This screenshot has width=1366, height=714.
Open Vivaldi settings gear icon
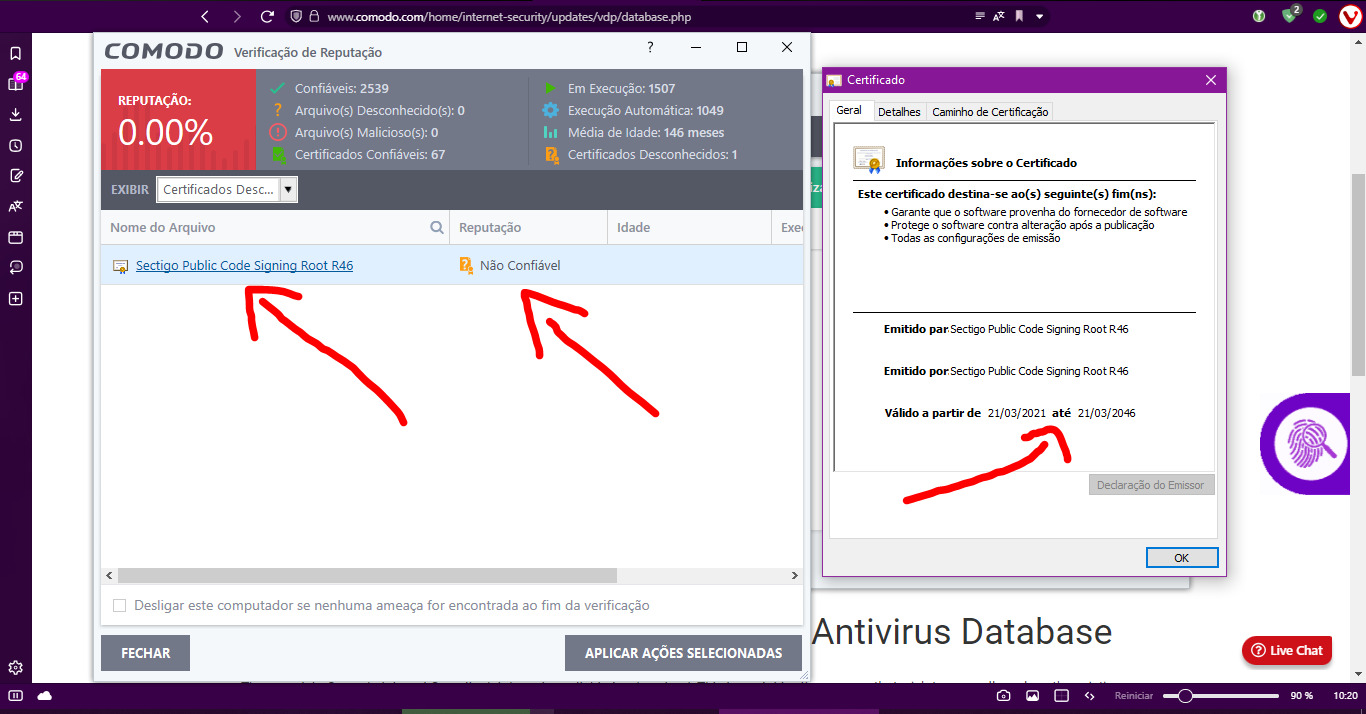coord(15,668)
